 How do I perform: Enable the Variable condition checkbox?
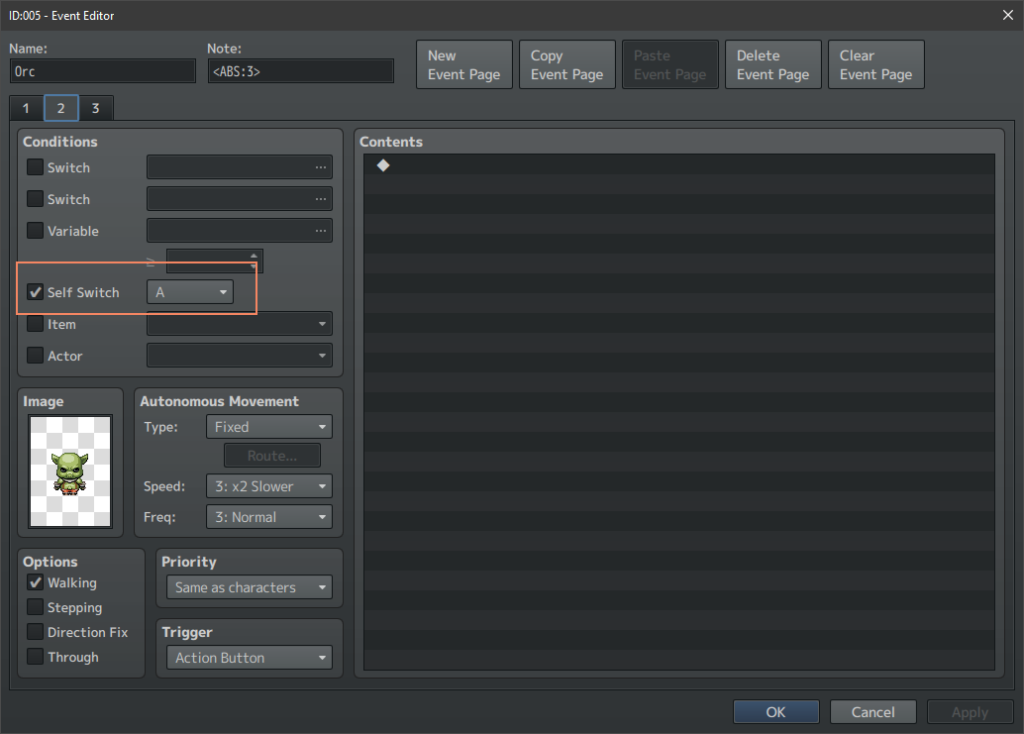tap(35, 231)
